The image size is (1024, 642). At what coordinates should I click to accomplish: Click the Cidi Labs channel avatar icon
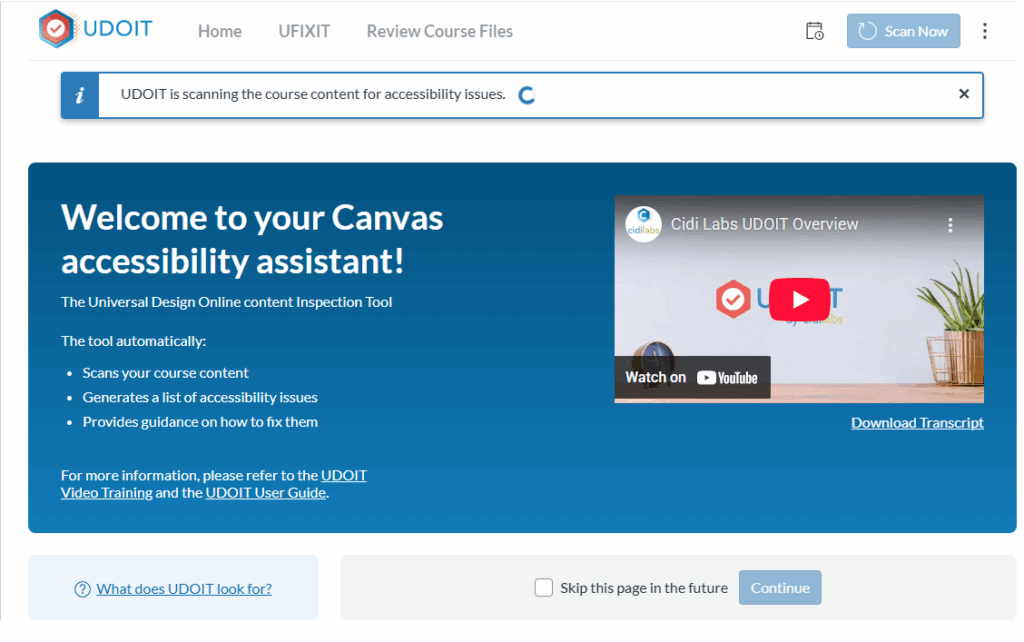pyautogui.click(x=644, y=224)
